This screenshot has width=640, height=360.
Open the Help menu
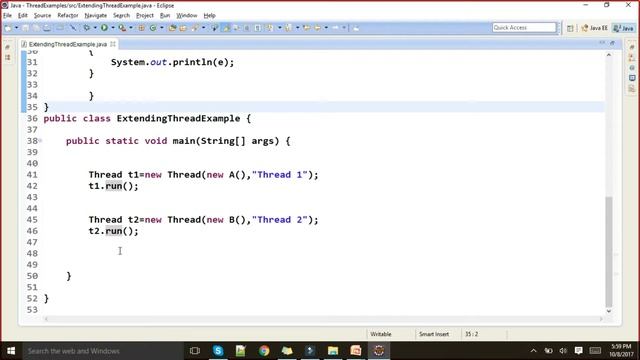point(209,16)
